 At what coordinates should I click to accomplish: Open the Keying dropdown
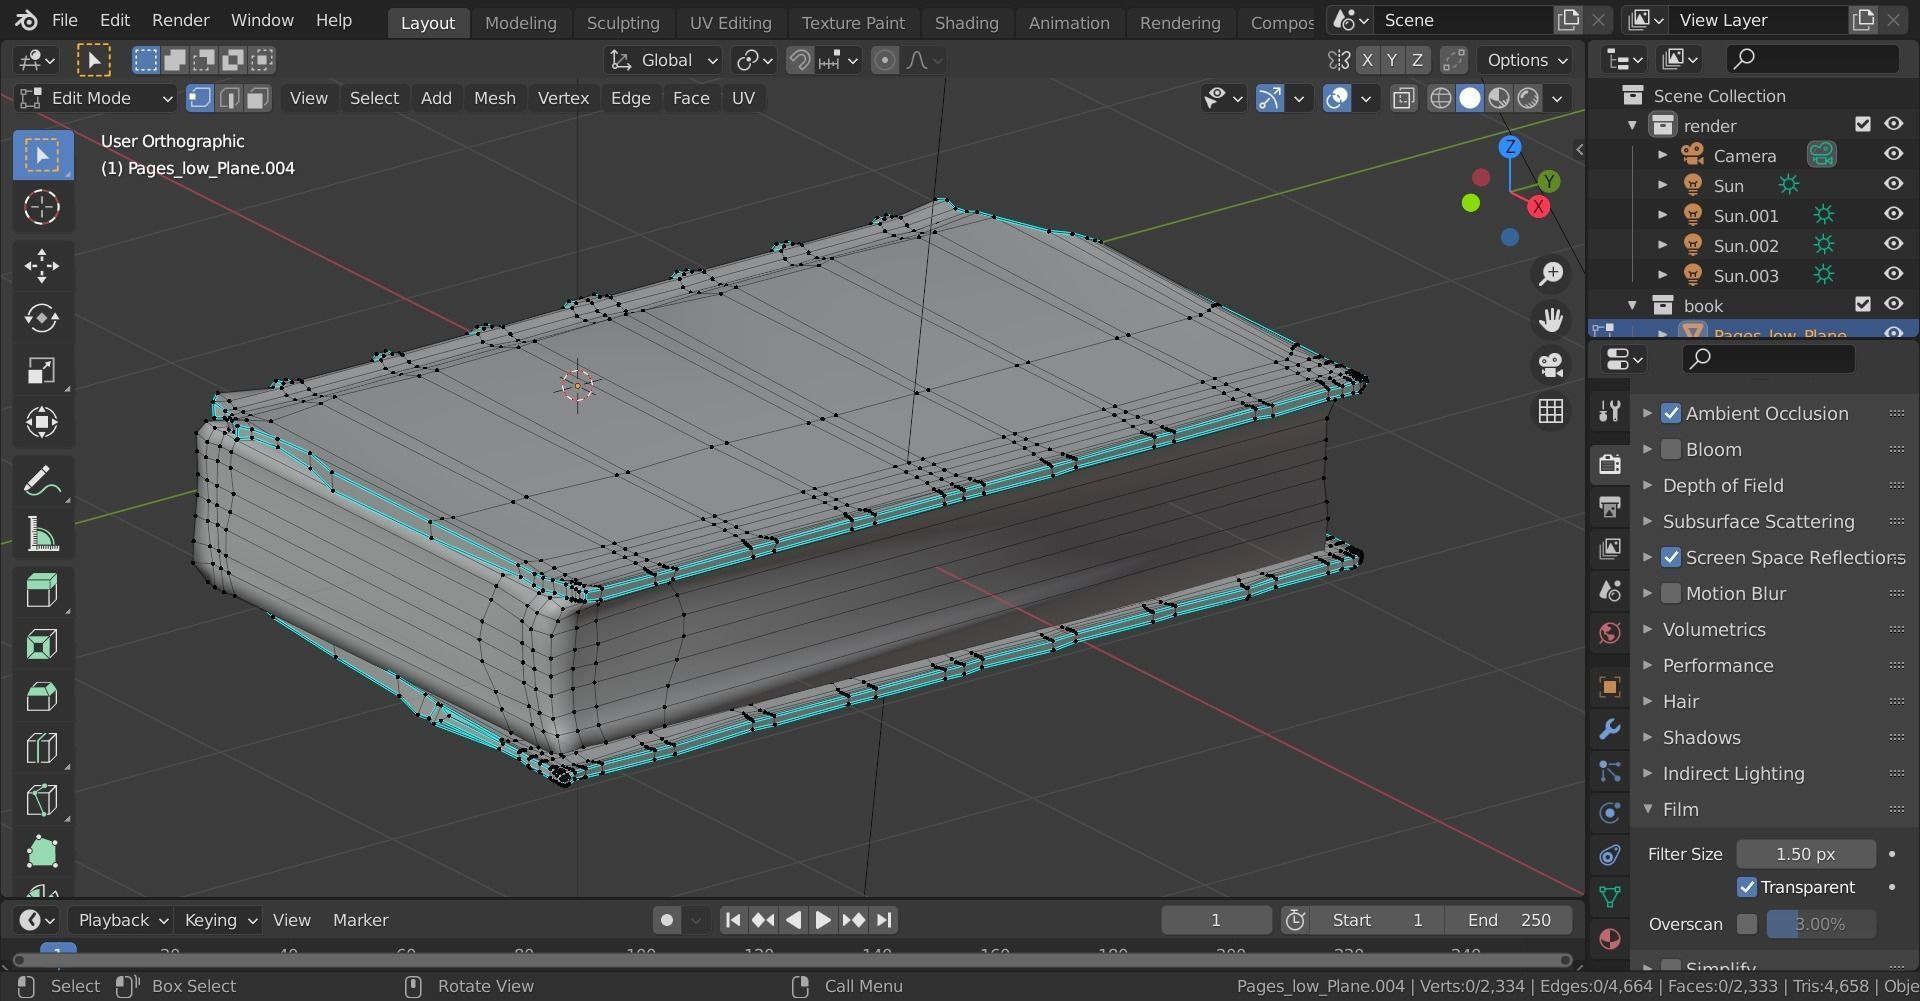(220, 920)
